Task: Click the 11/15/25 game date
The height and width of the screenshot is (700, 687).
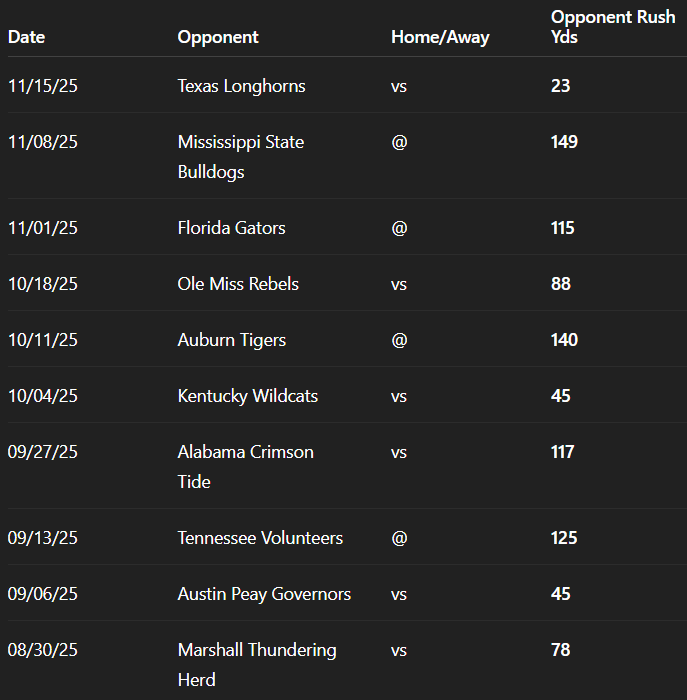Action: click(x=42, y=86)
